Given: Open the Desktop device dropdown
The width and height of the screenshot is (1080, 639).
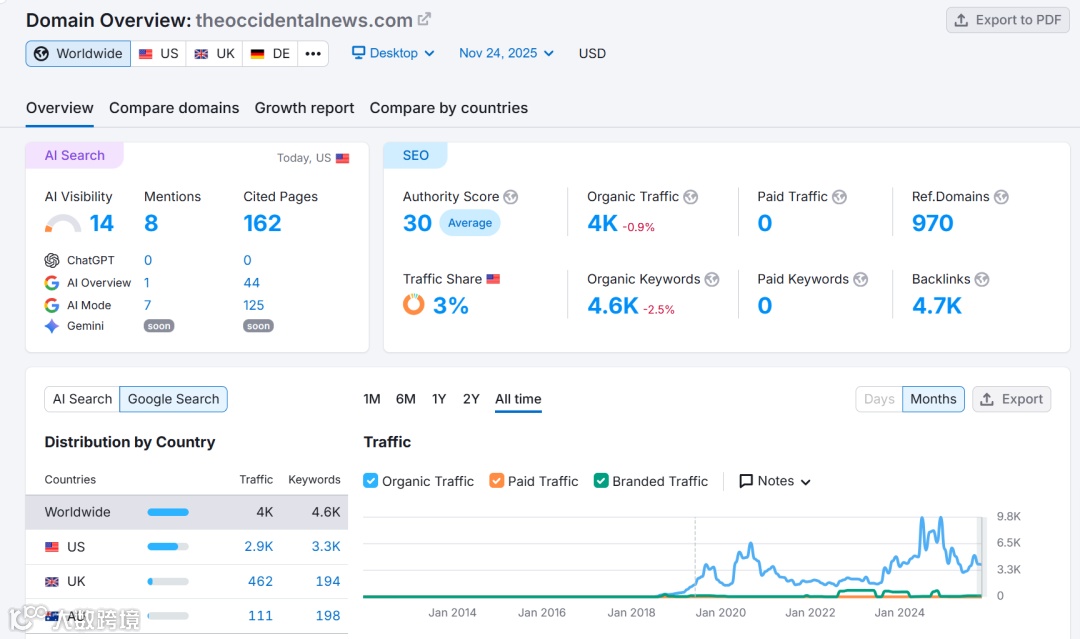Looking at the screenshot, I should (x=393, y=53).
